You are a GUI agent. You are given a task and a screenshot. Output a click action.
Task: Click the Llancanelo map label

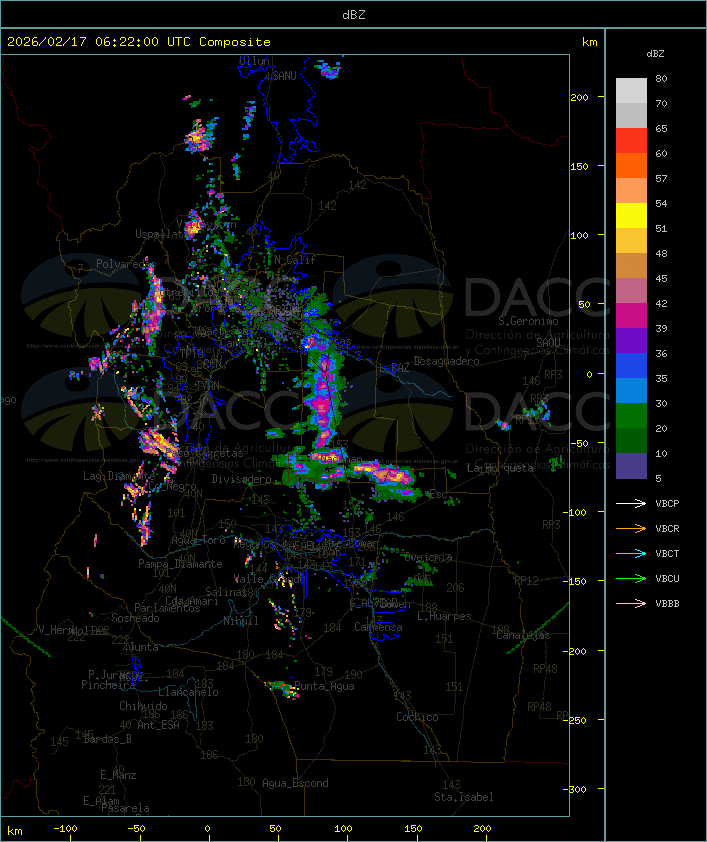pyautogui.click(x=188, y=692)
